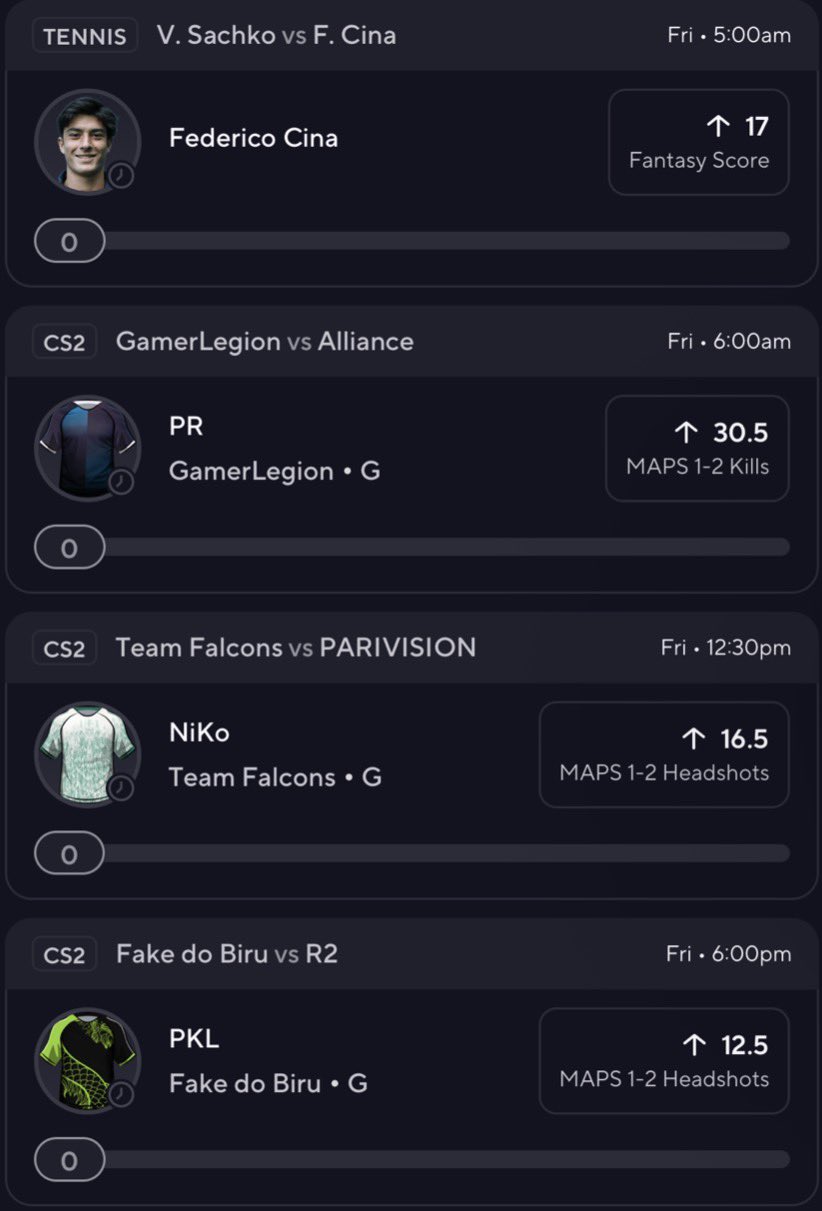Click clock badge on NiKo's avatar

[121, 787]
